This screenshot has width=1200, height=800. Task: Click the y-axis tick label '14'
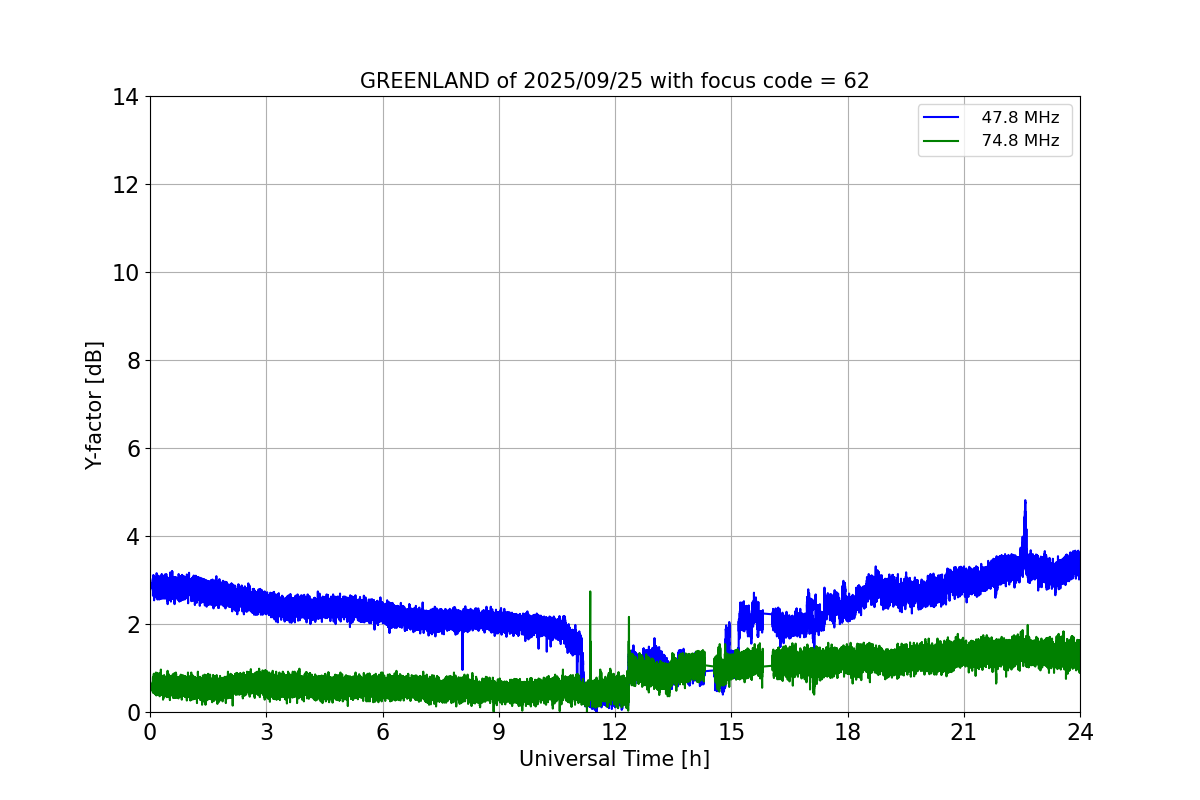pyautogui.click(x=125, y=97)
